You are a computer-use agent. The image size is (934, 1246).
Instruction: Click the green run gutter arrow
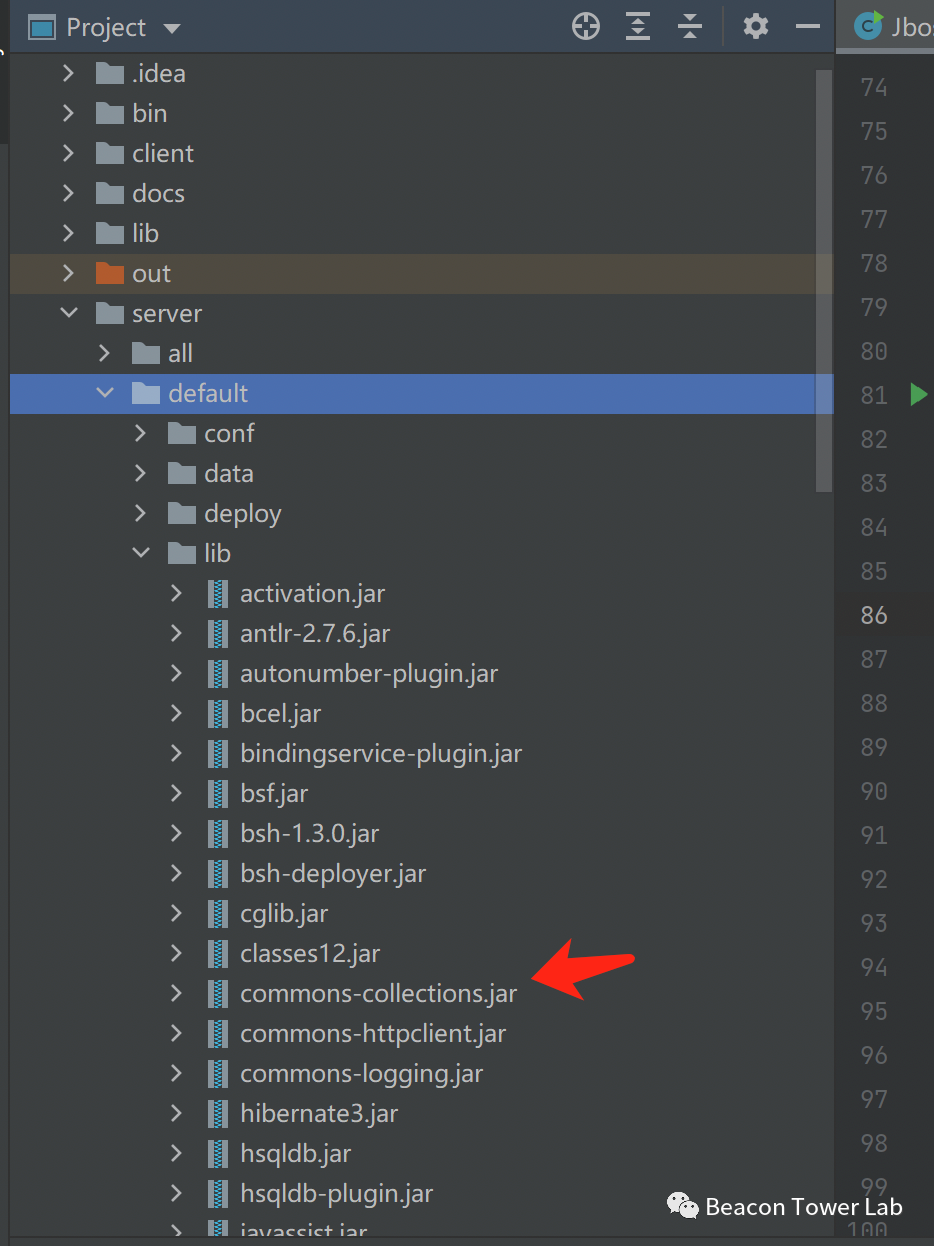pyautogui.click(x=919, y=394)
